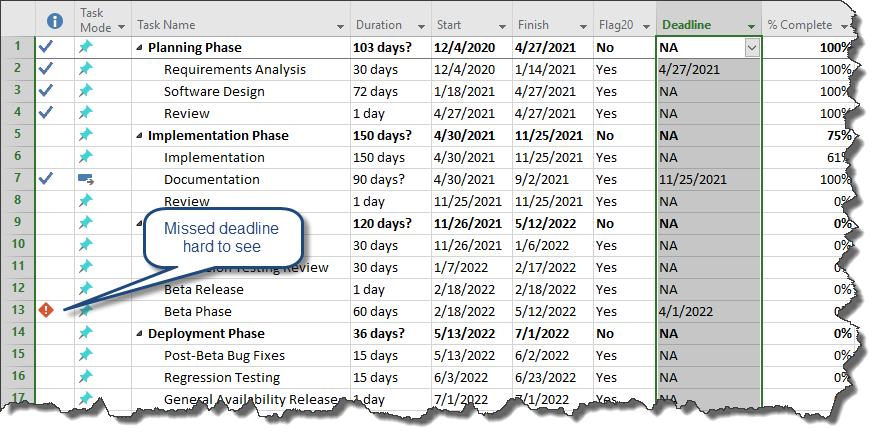Click the 72 days duration cell

(x=391, y=91)
